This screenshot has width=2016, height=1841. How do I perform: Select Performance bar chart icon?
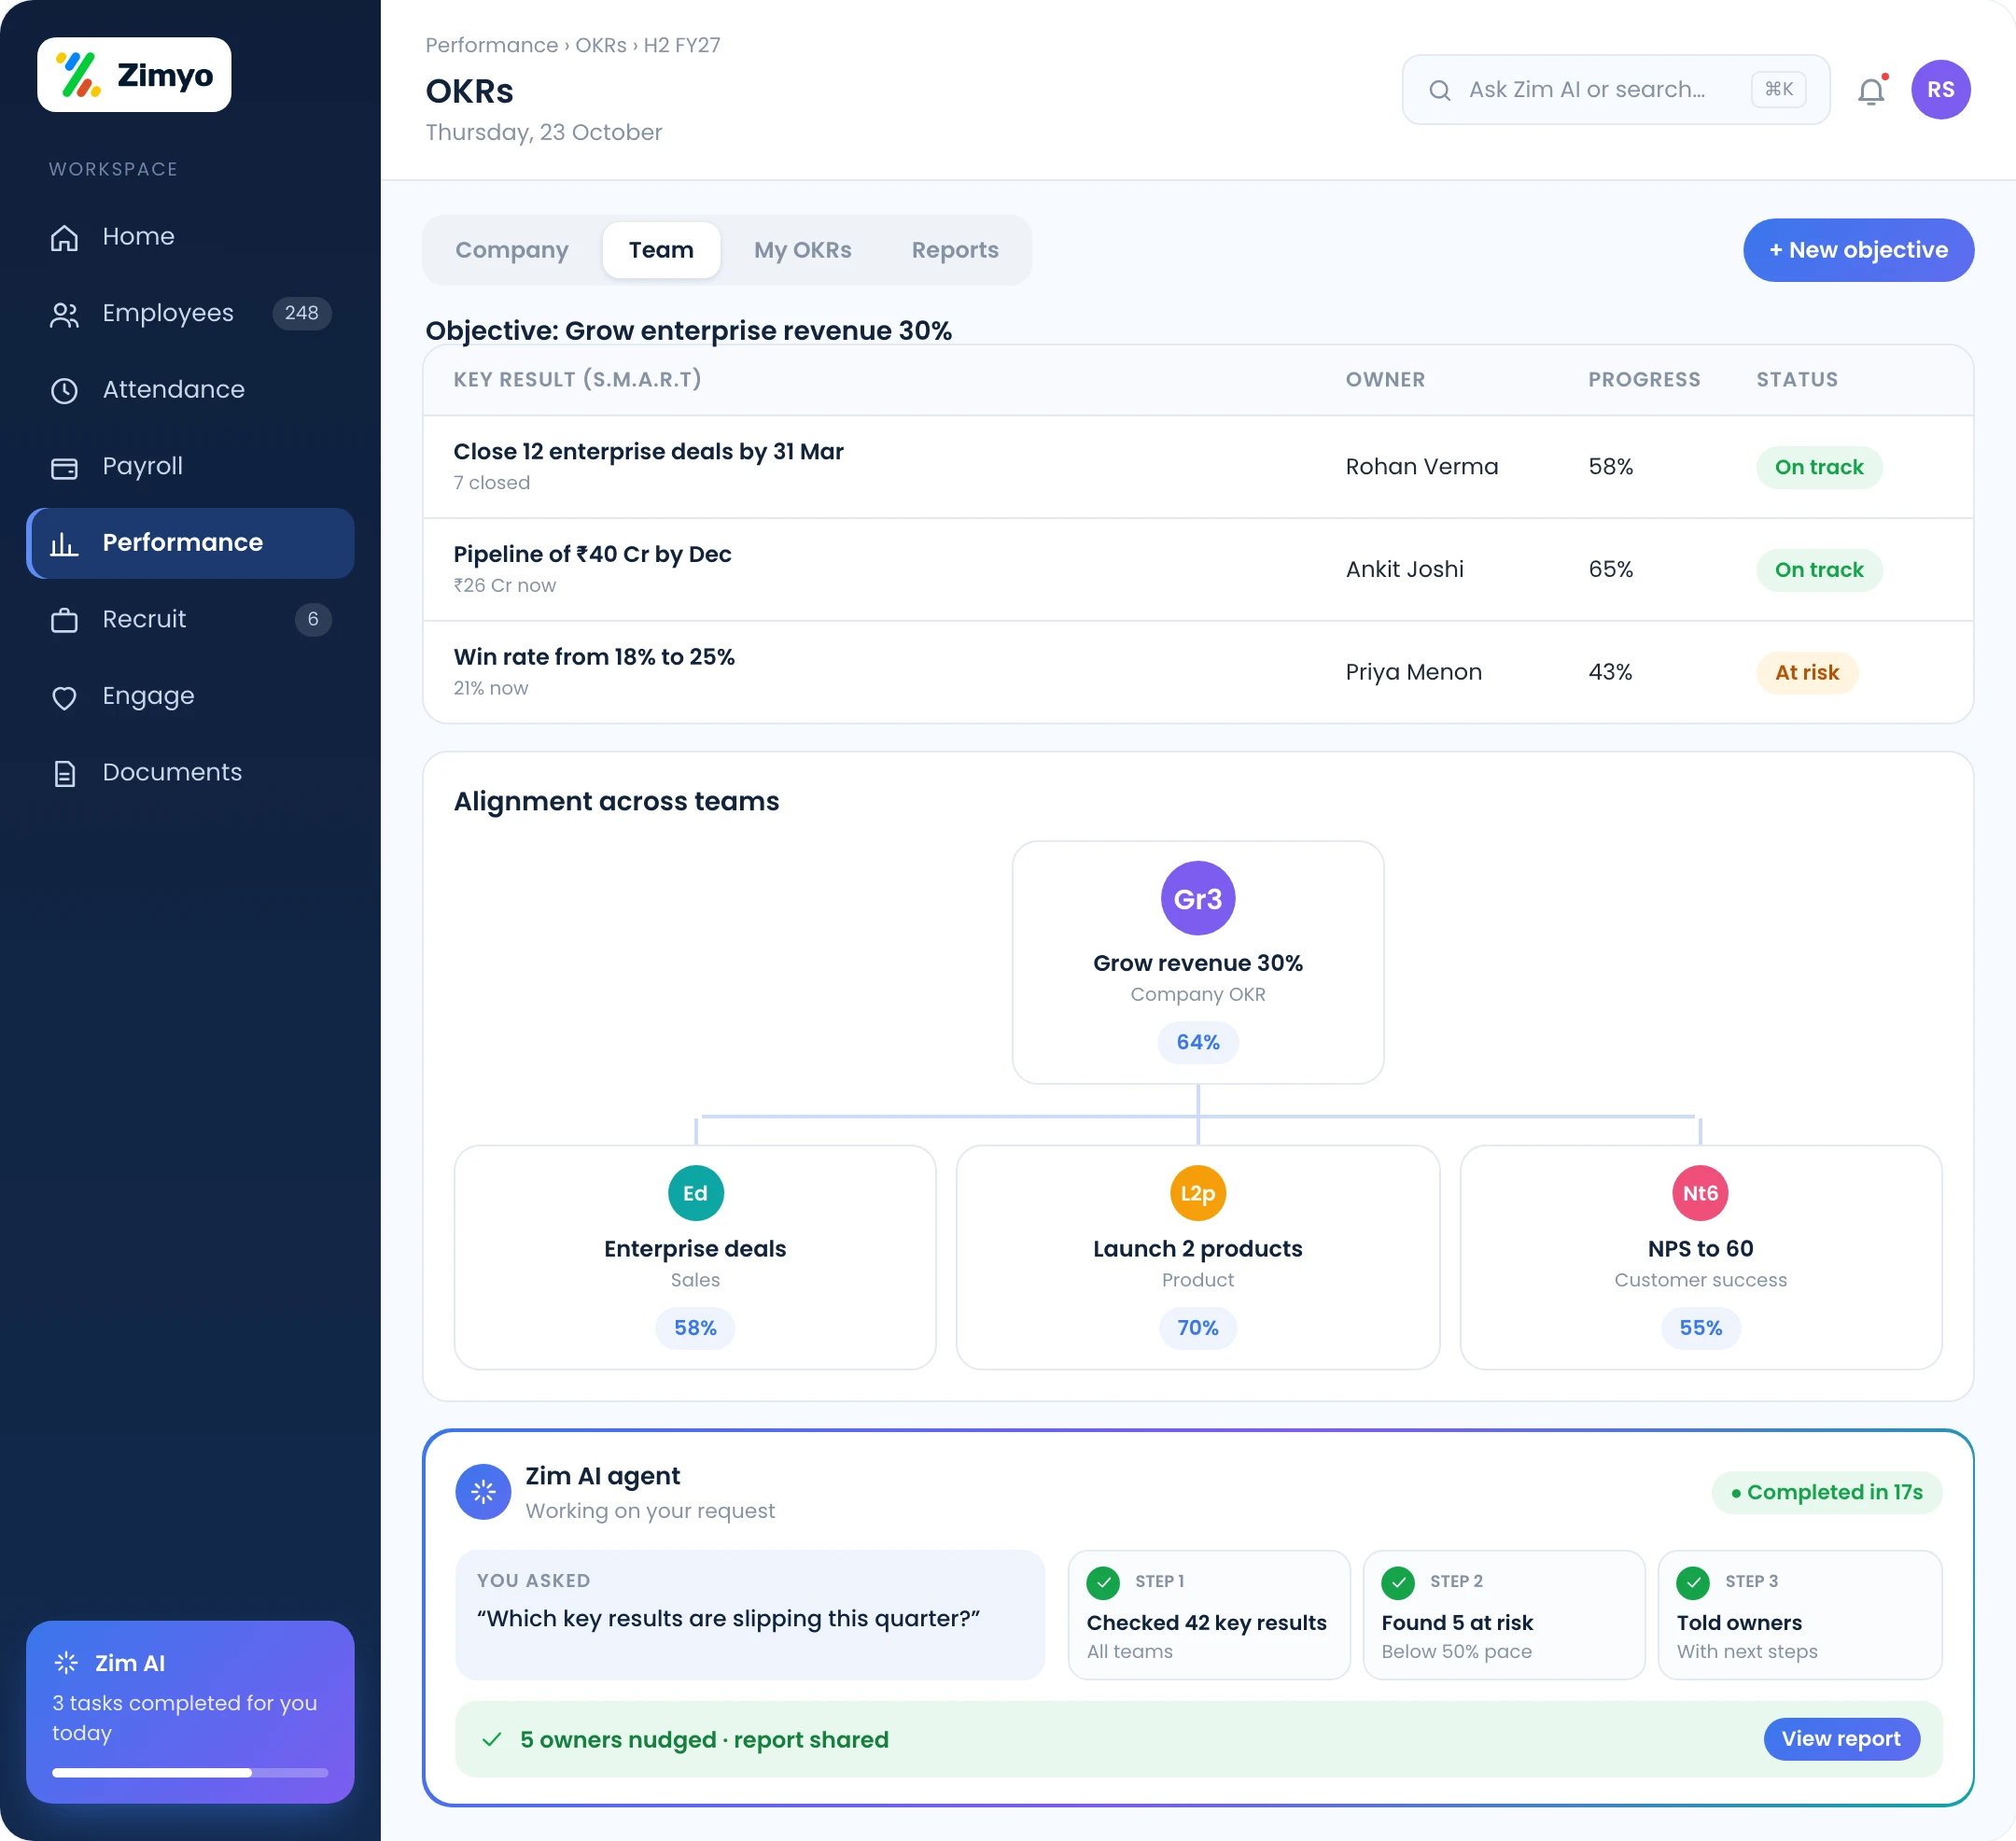(65, 543)
